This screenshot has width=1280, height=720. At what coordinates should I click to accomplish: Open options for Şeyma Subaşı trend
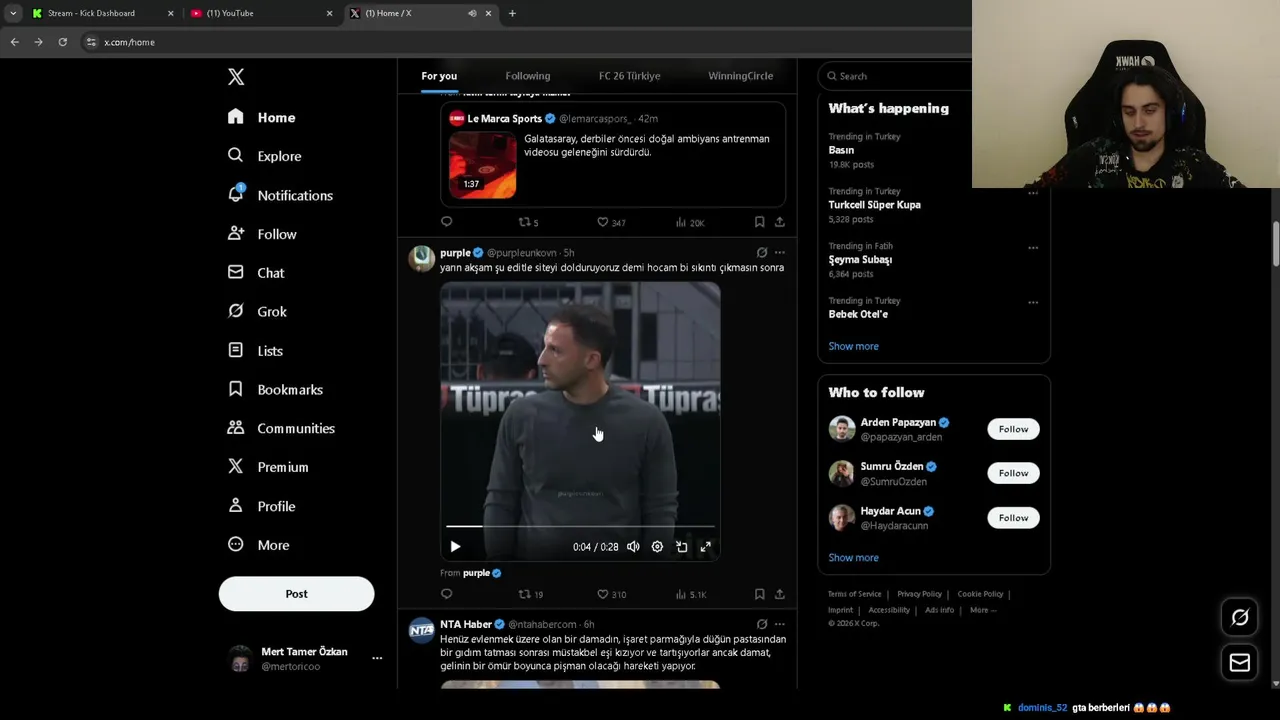(1033, 248)
